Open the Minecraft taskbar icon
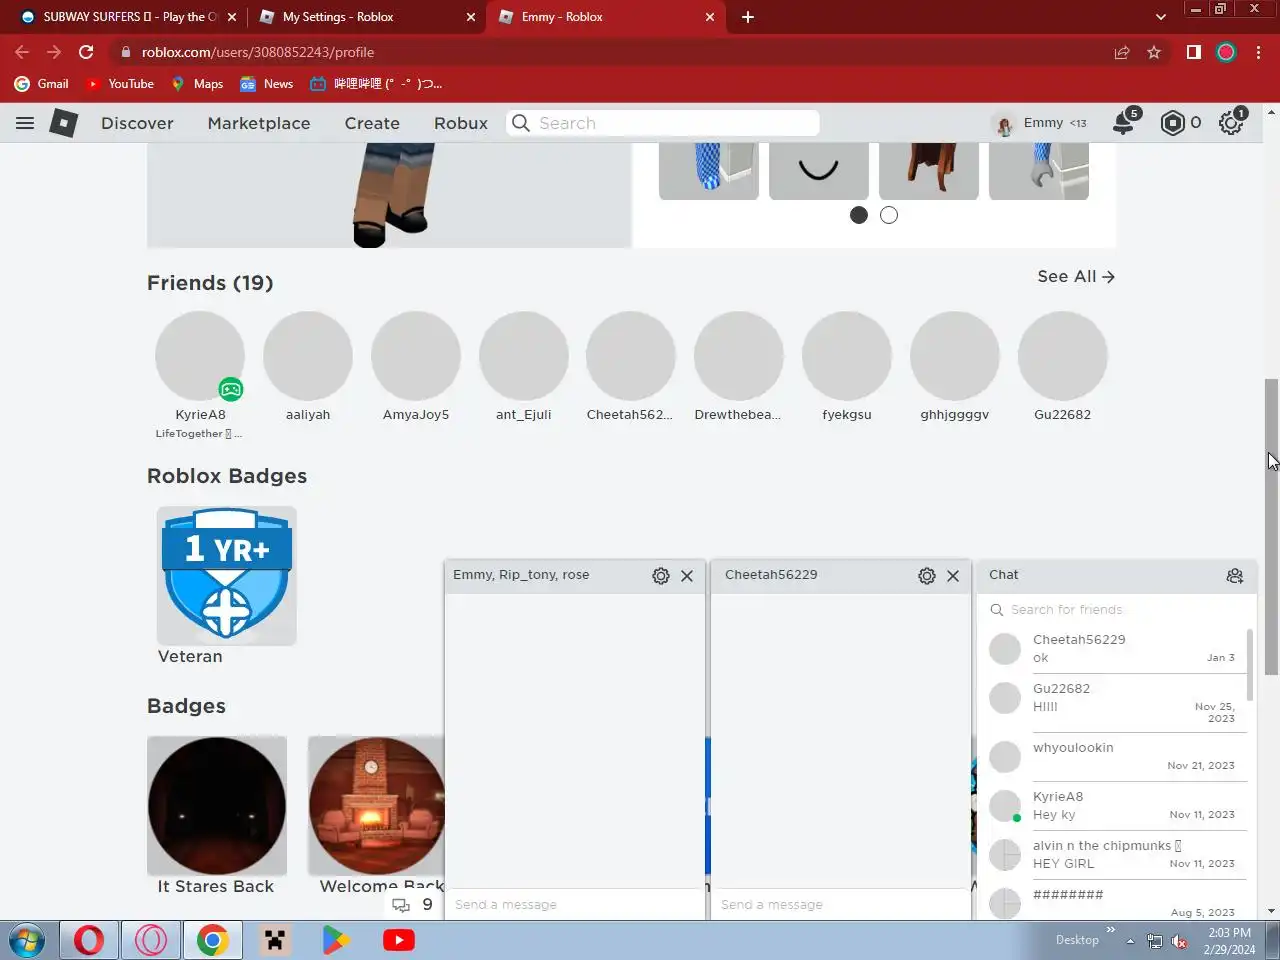The image size is (1280, 960). (275, 941)
